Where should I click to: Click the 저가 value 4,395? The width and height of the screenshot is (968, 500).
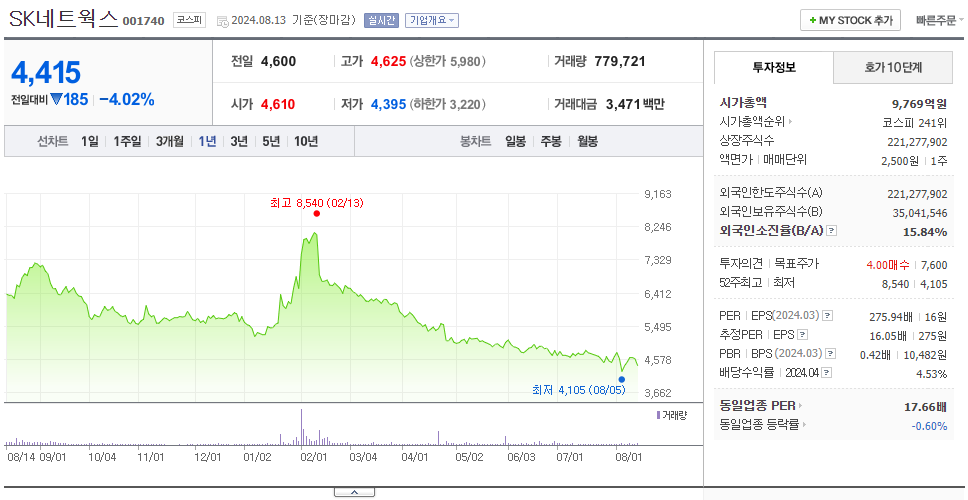pos(388,104)
